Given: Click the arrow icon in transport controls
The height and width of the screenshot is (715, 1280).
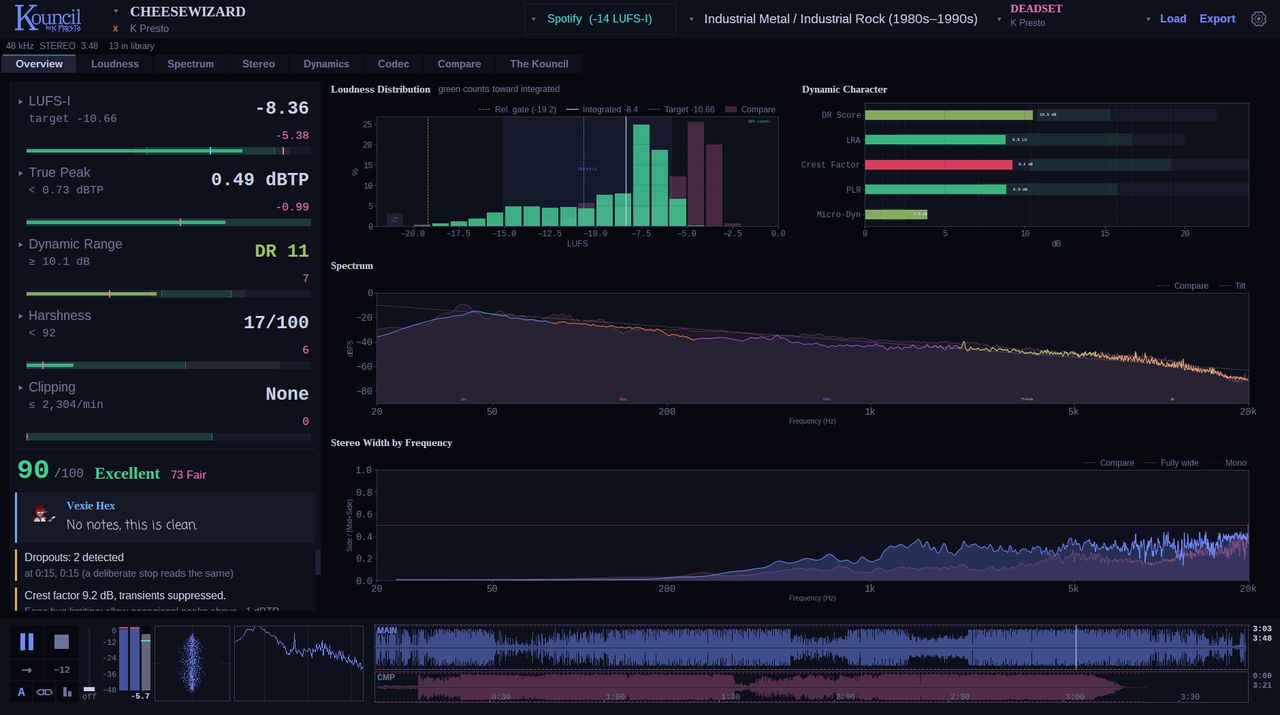Looking at the screenshot, I should coord(27,670).
